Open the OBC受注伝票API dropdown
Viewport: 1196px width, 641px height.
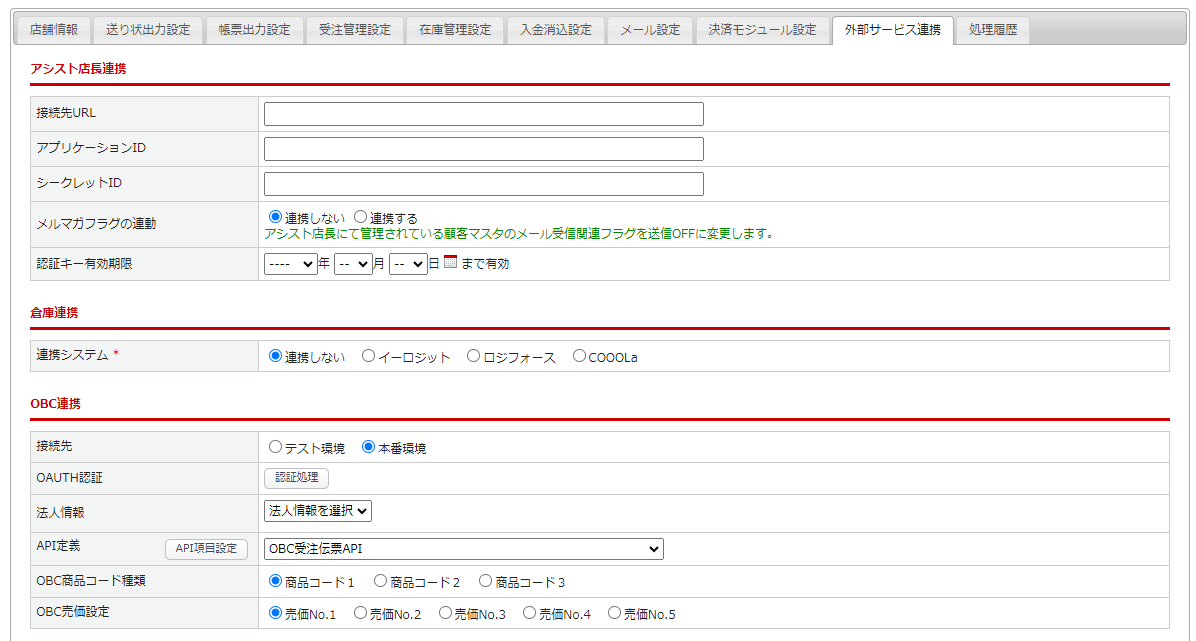click(463, 548)
